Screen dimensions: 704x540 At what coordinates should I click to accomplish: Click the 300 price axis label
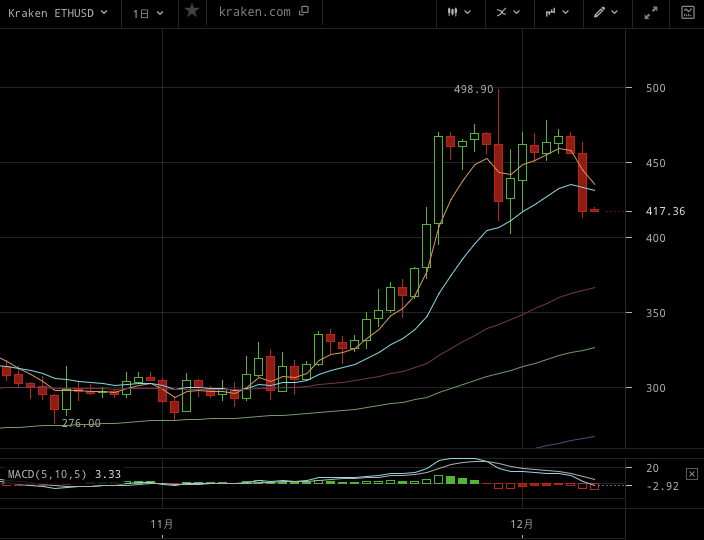[656, 388]
